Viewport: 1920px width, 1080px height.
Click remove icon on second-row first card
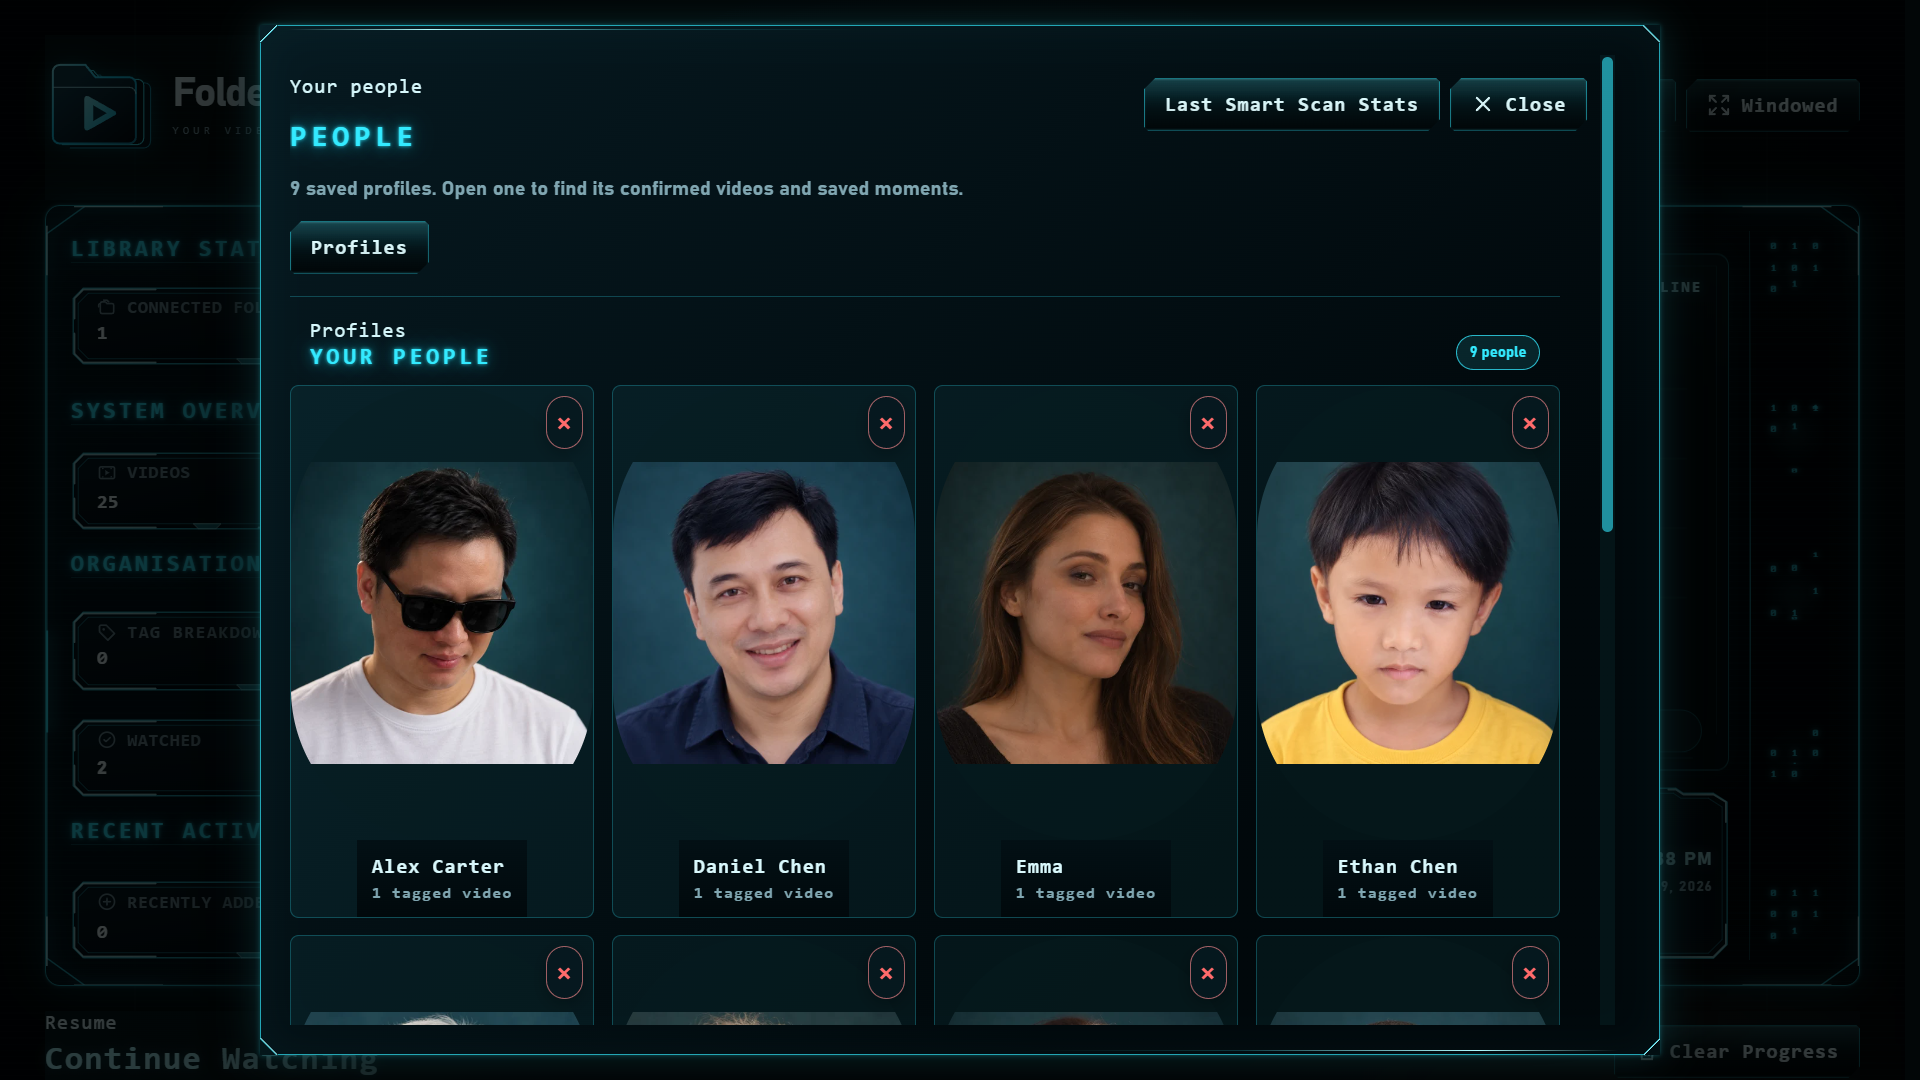coord(564,973)
